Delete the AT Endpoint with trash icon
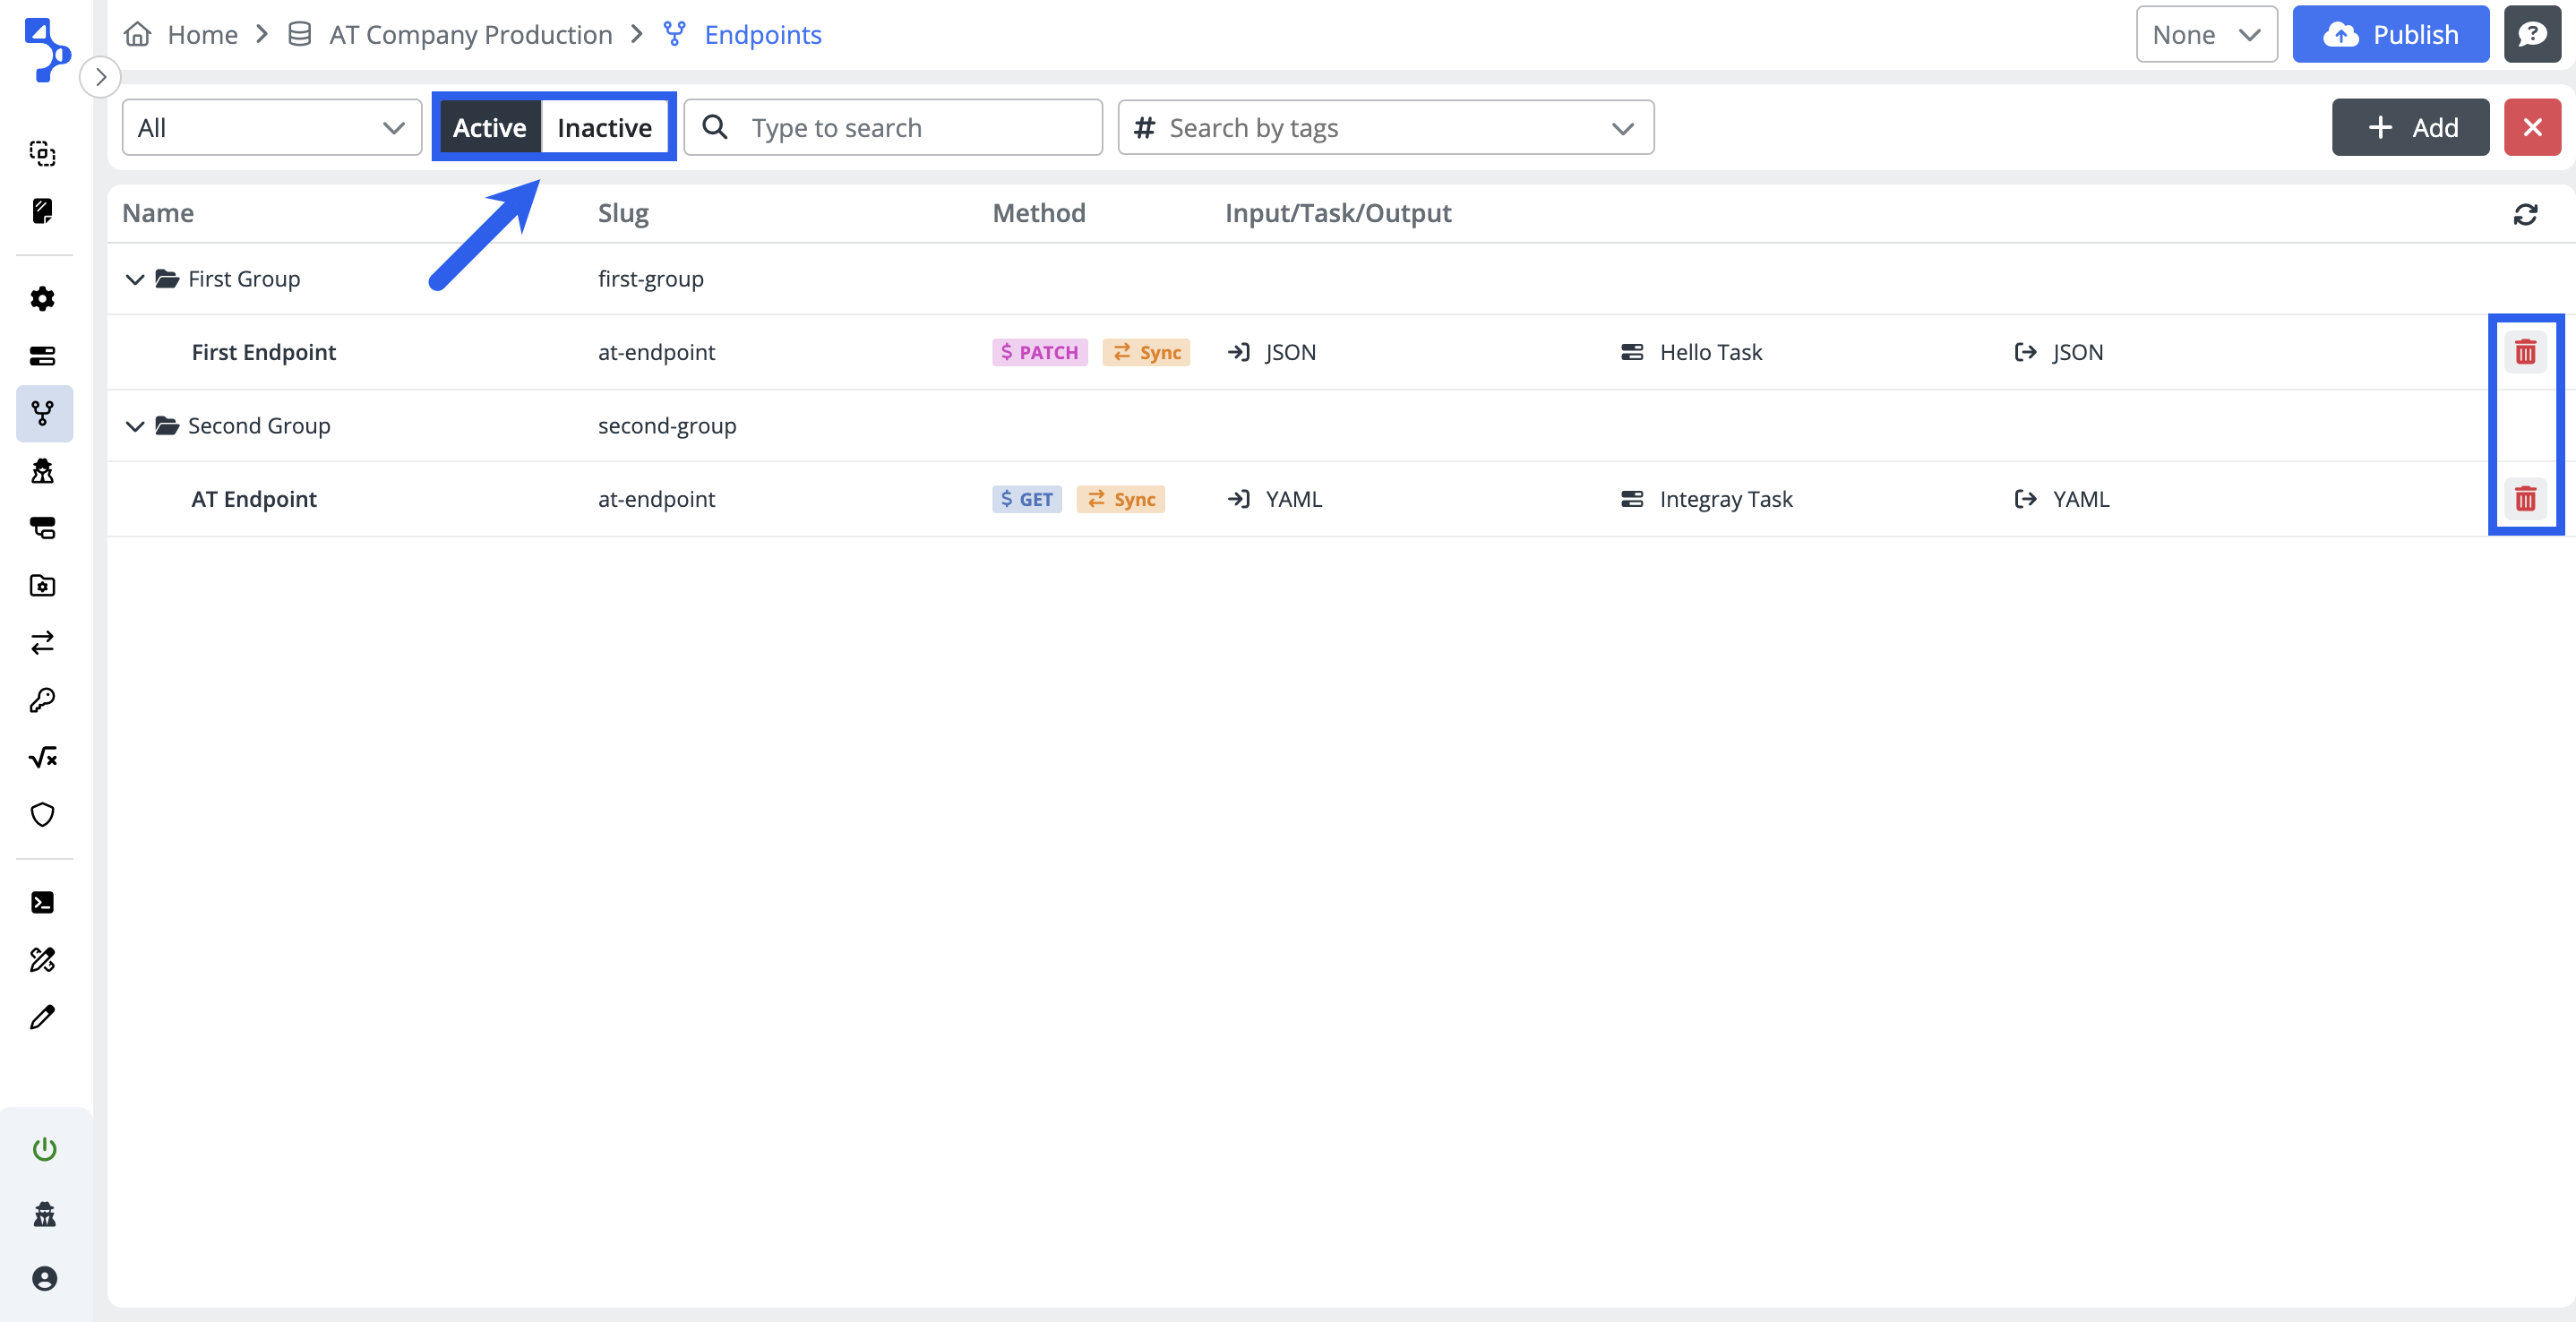Viewport: 2576px width, 1322px height. pyautogui.click(x=2524, y=499)
